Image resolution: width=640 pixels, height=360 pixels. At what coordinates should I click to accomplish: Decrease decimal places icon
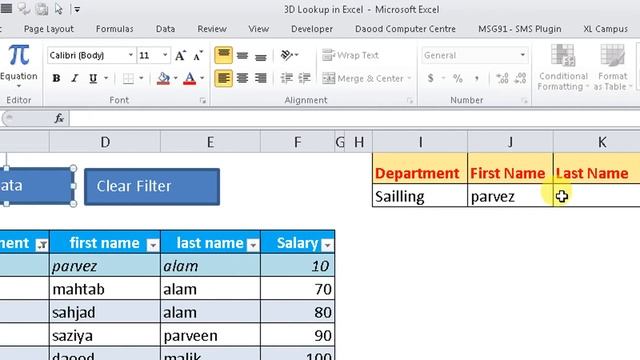point(520,78)
